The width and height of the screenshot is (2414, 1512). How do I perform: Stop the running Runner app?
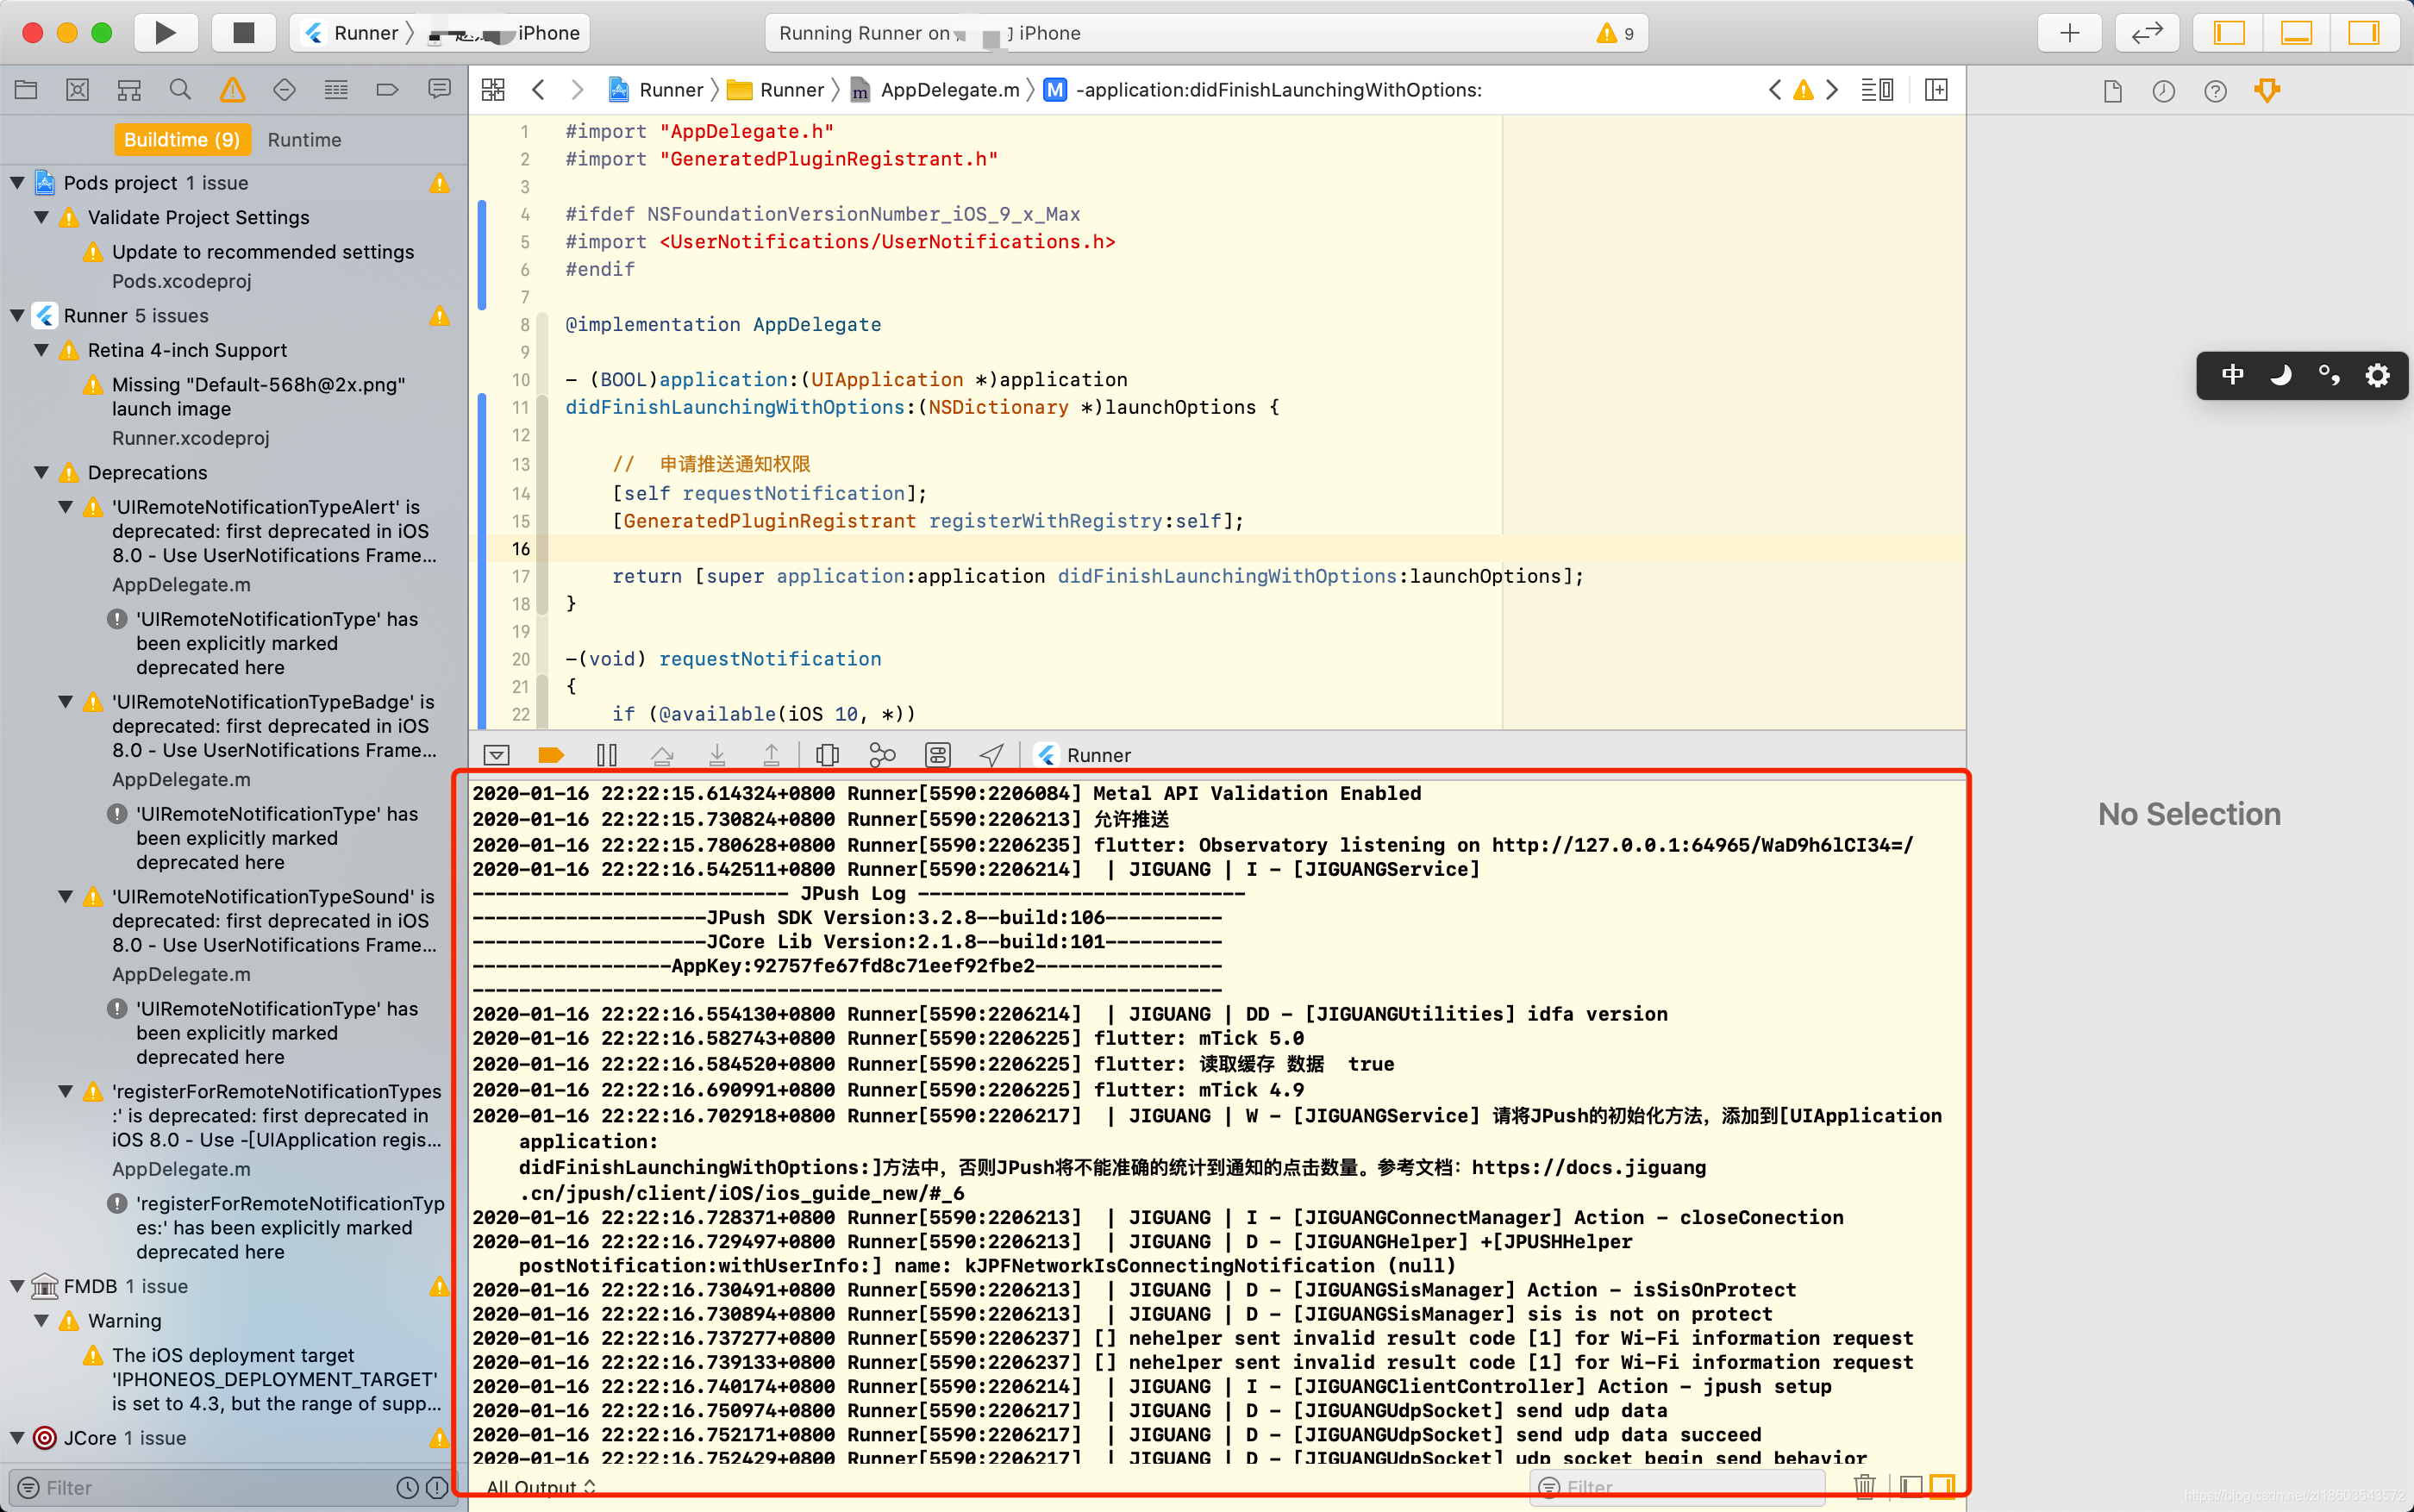point(243,32)
